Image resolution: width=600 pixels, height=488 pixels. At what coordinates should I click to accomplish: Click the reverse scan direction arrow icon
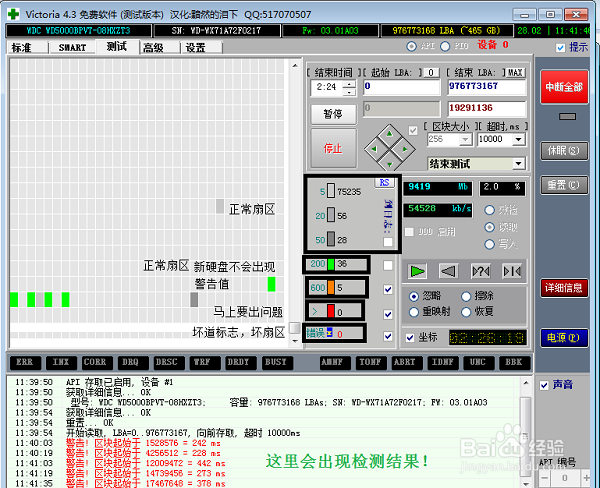pyautogui.click(x=449, y=271)
